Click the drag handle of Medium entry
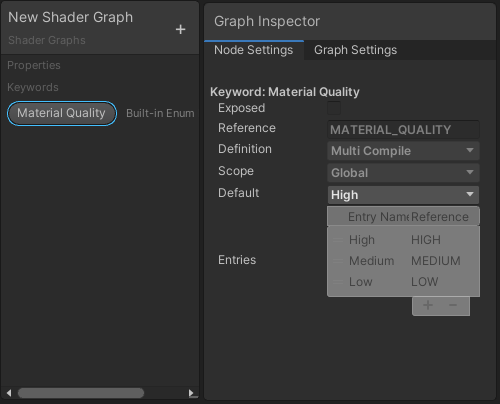Screen dimensions: 500x404 click(x=338, y=261)
